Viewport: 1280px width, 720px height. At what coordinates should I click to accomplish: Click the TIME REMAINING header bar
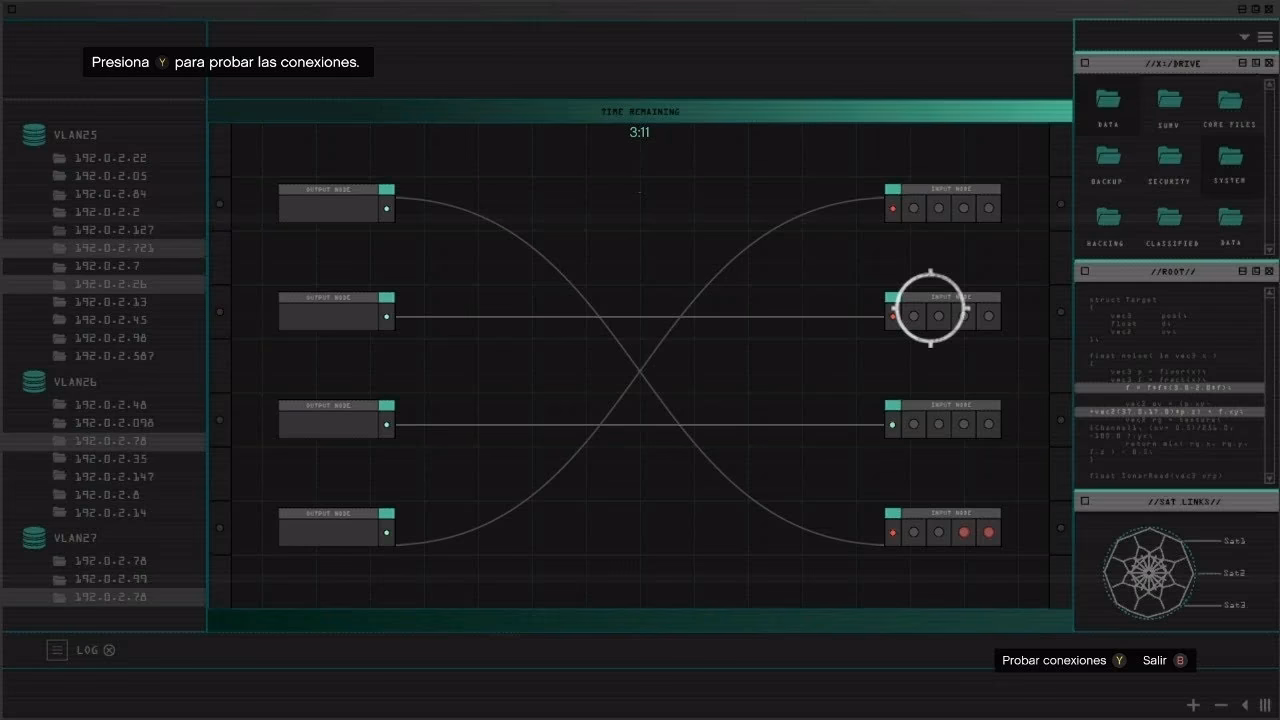click(x=640, y=111)
